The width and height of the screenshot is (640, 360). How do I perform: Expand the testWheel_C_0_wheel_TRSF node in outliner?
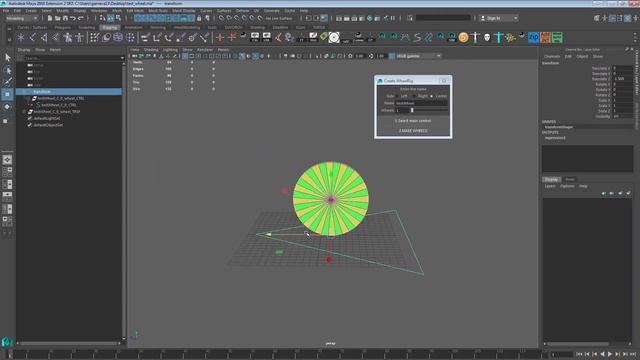point(24,111)
